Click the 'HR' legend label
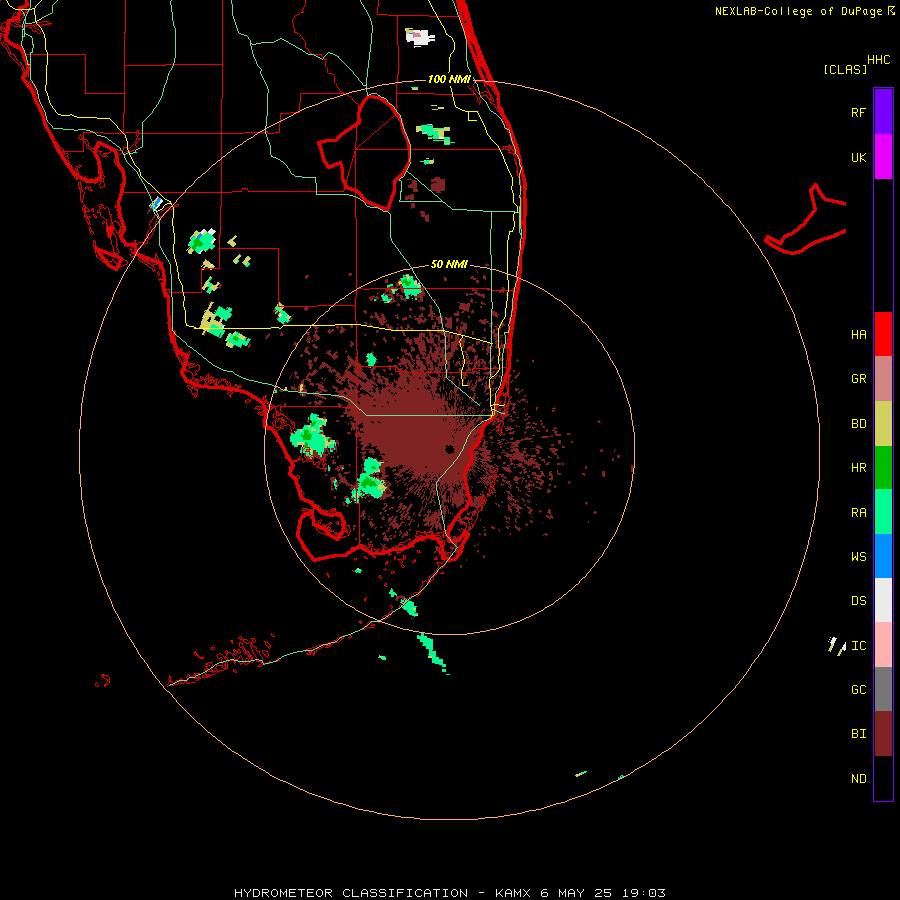This screenshot has width=900, height=900. click(858, 468)
